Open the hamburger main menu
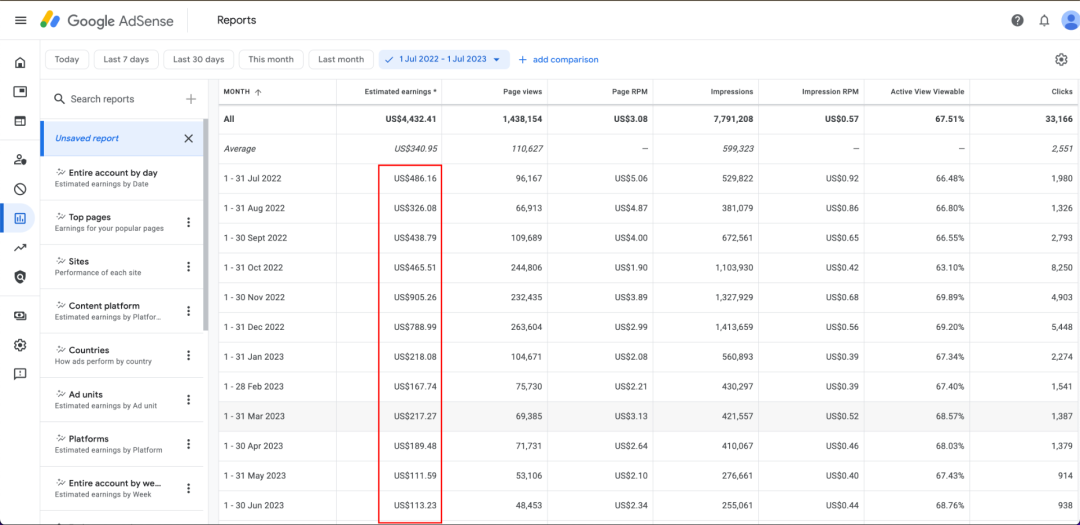This screenshot has width=1080, height=525. coord(20,20)
